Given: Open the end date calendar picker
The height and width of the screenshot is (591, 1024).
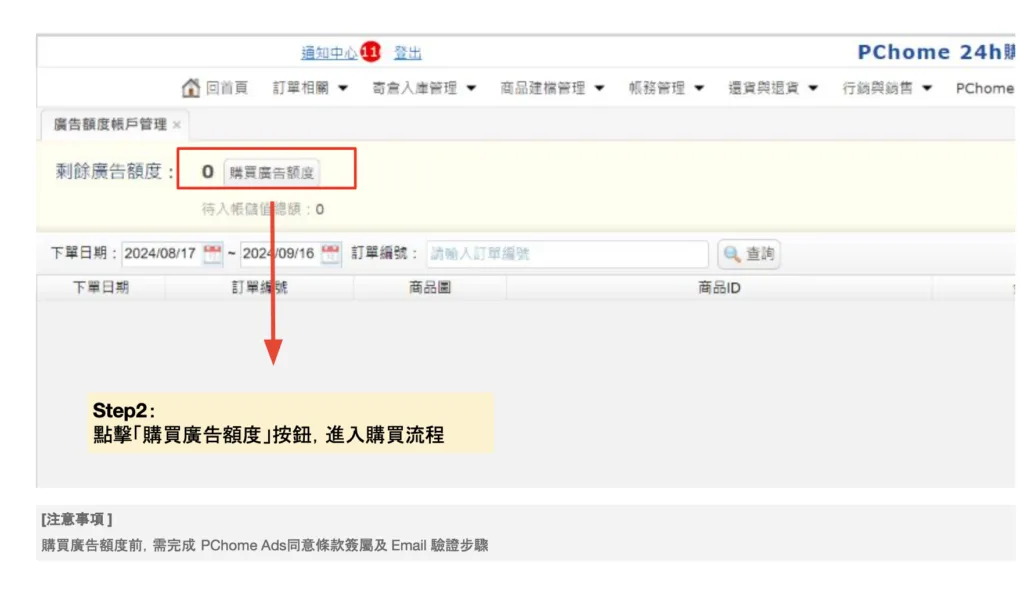Looking at the screenshot, I should click(x=331, y=254).
